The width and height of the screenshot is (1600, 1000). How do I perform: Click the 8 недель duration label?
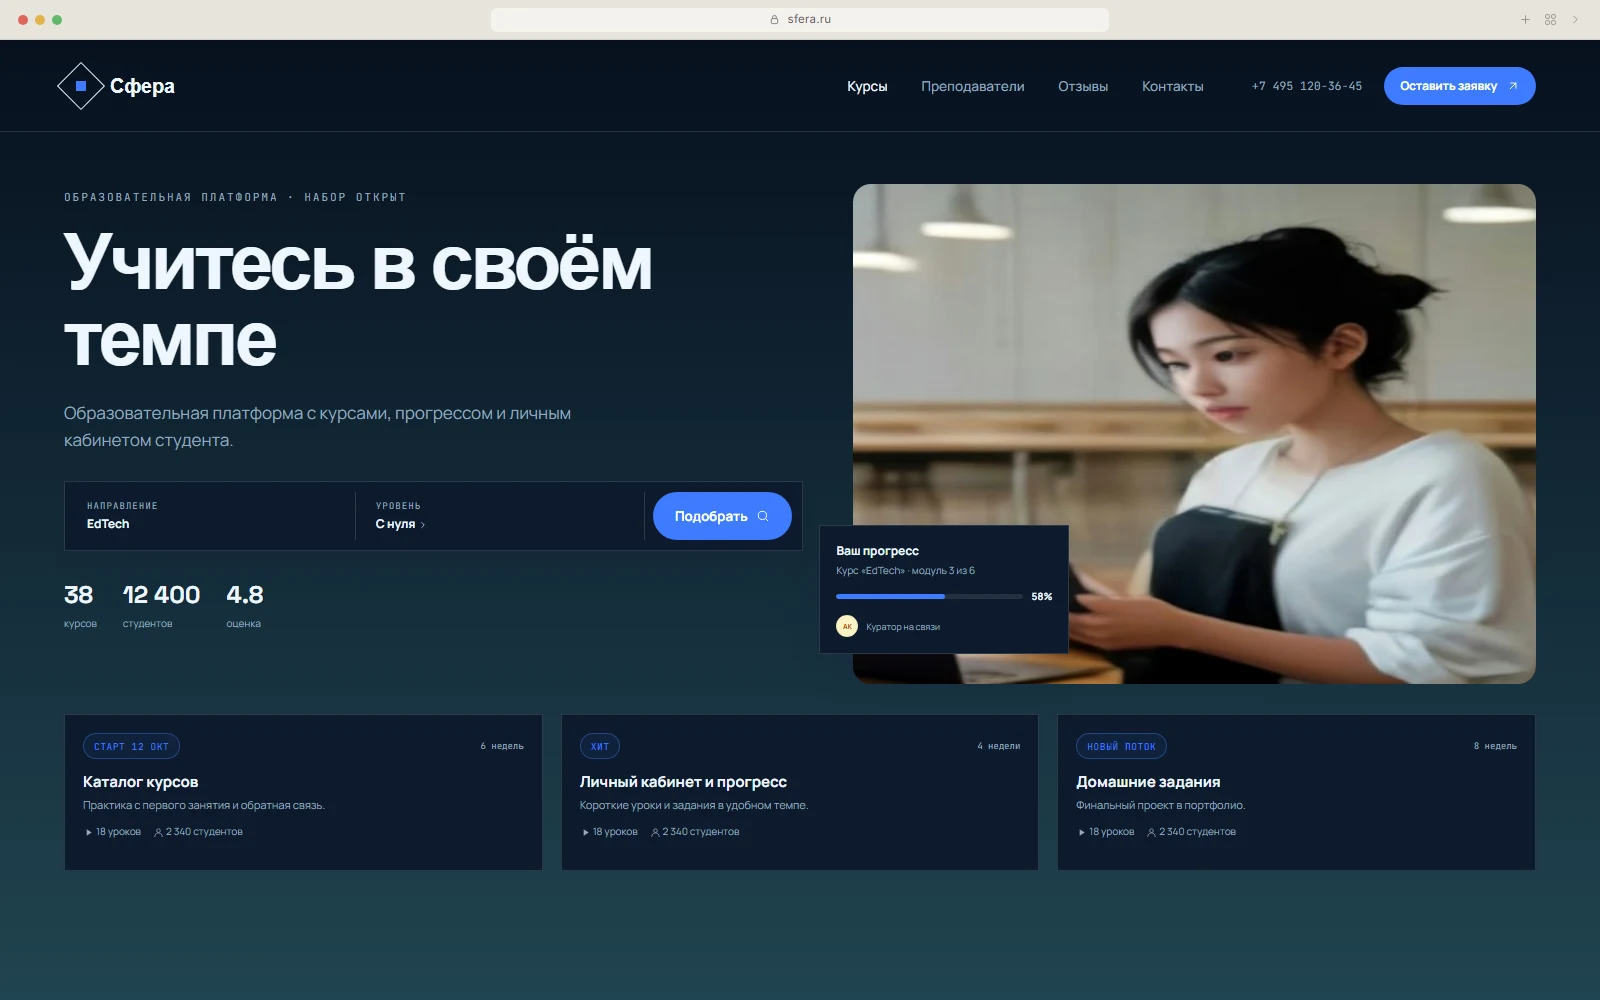[1495, 746]
